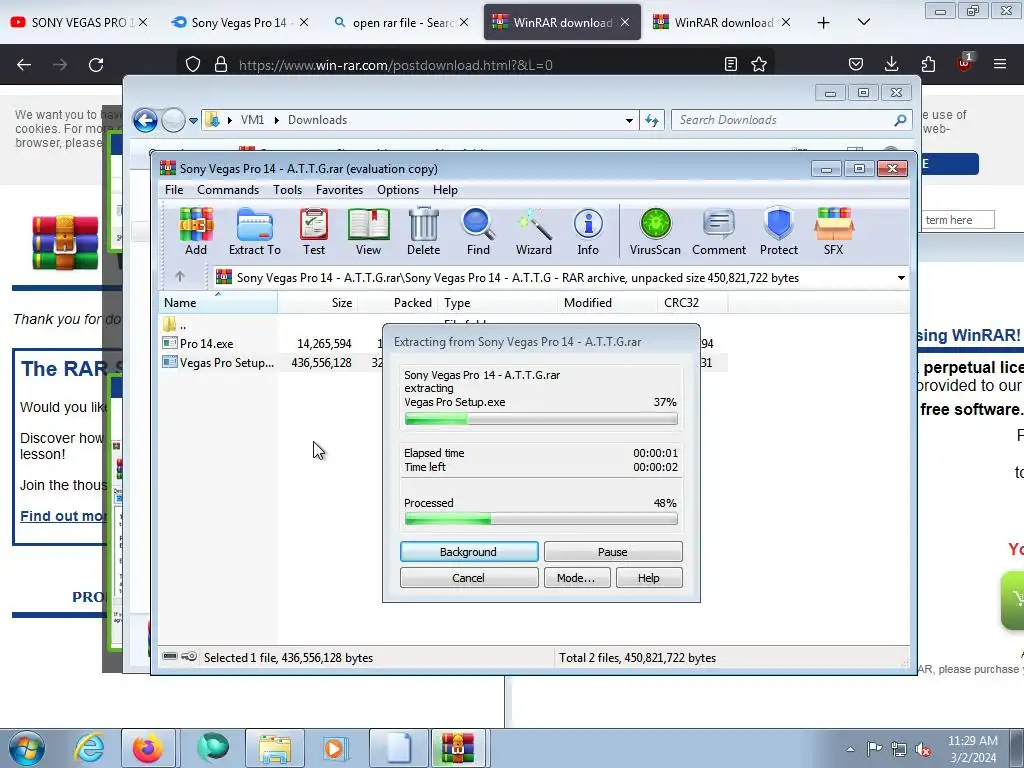Screen dimensions: 1024x768
Task: Pause the extraction
Action: pos(613,552)
